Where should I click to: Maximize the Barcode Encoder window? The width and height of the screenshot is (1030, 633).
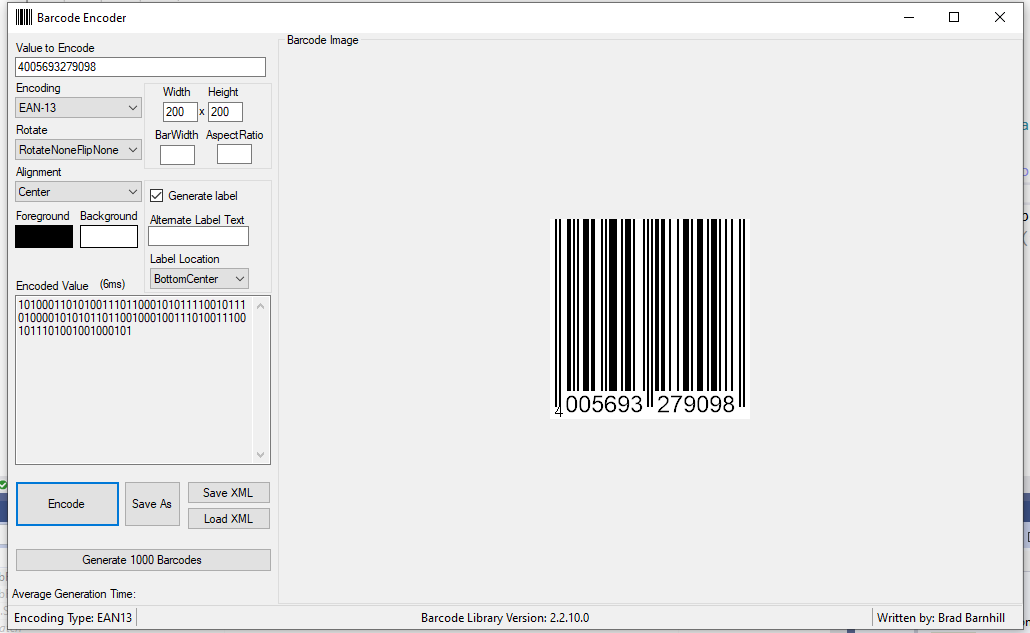(x=954, y=18)
